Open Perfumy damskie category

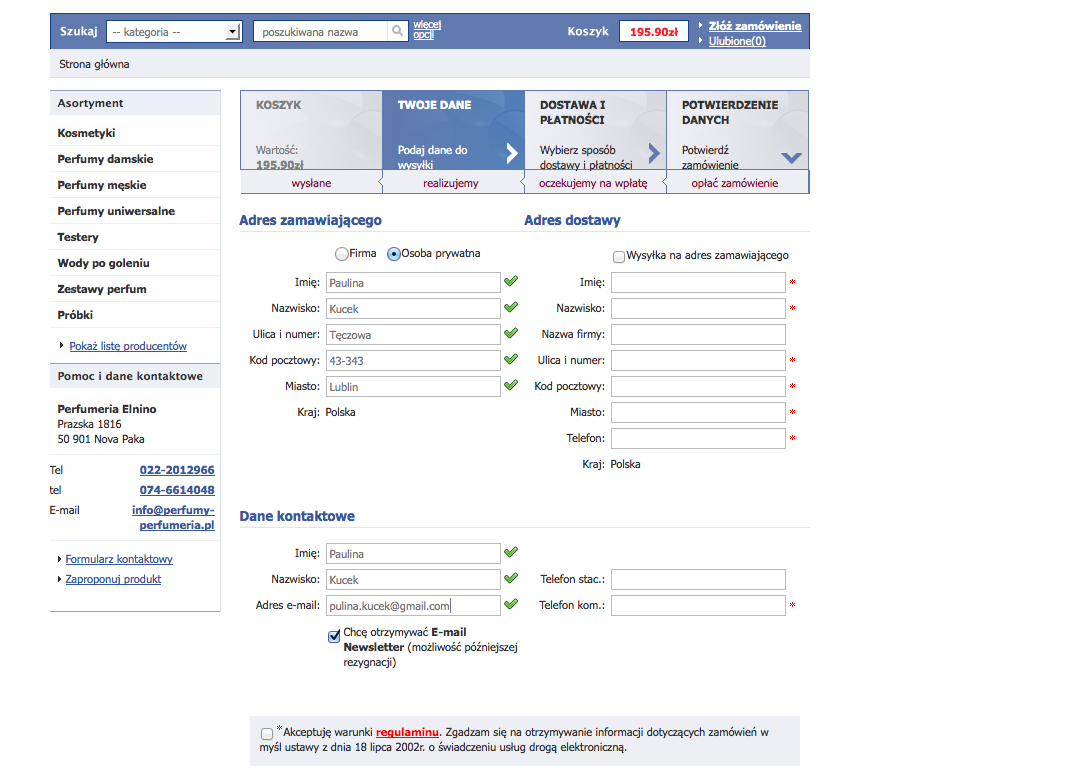coord(105,159)
